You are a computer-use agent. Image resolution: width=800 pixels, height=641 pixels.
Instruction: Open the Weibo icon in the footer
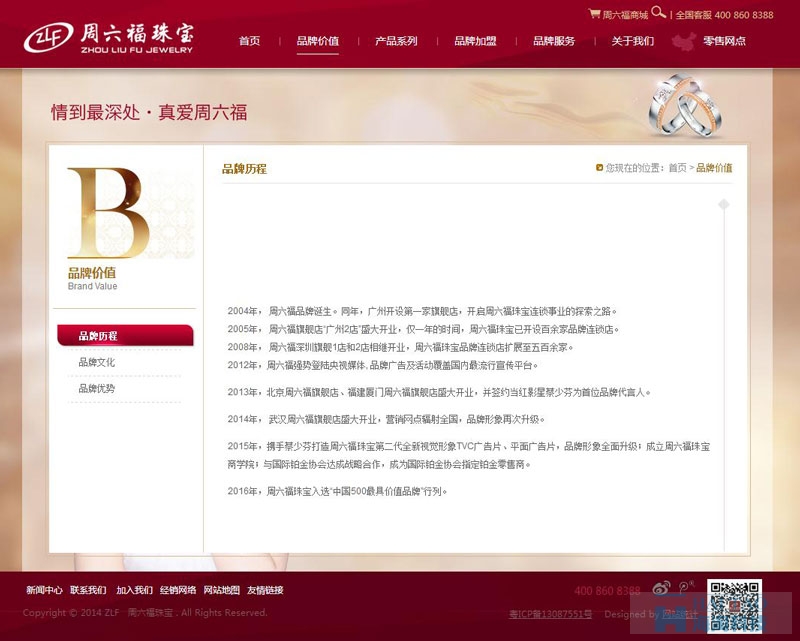tap(661, 588)
